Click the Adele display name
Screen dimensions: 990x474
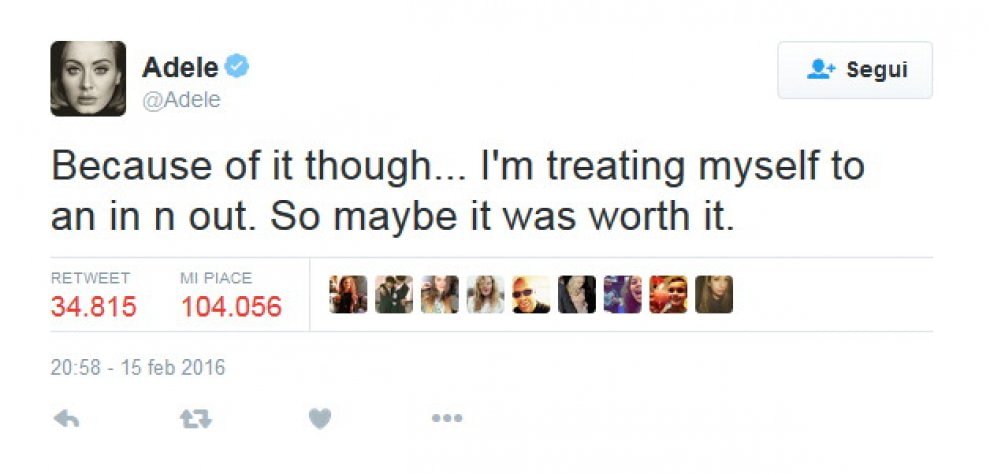181,67
